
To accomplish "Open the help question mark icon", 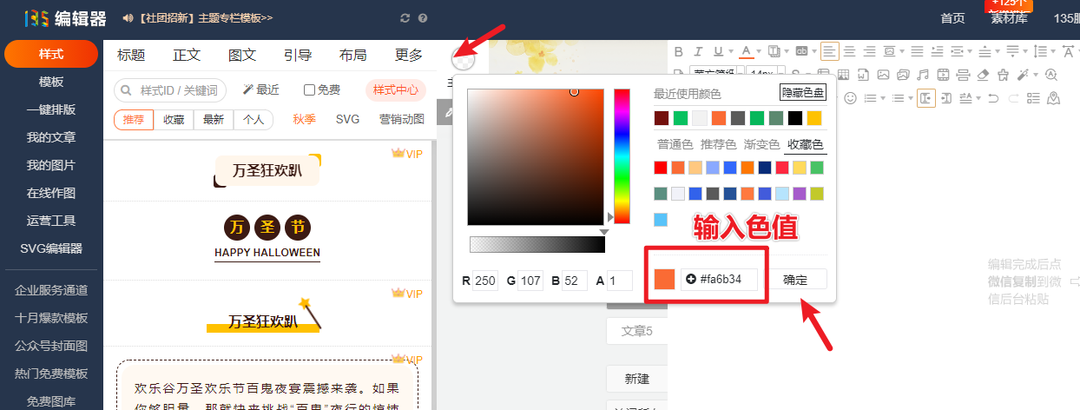I will [423, 18].
